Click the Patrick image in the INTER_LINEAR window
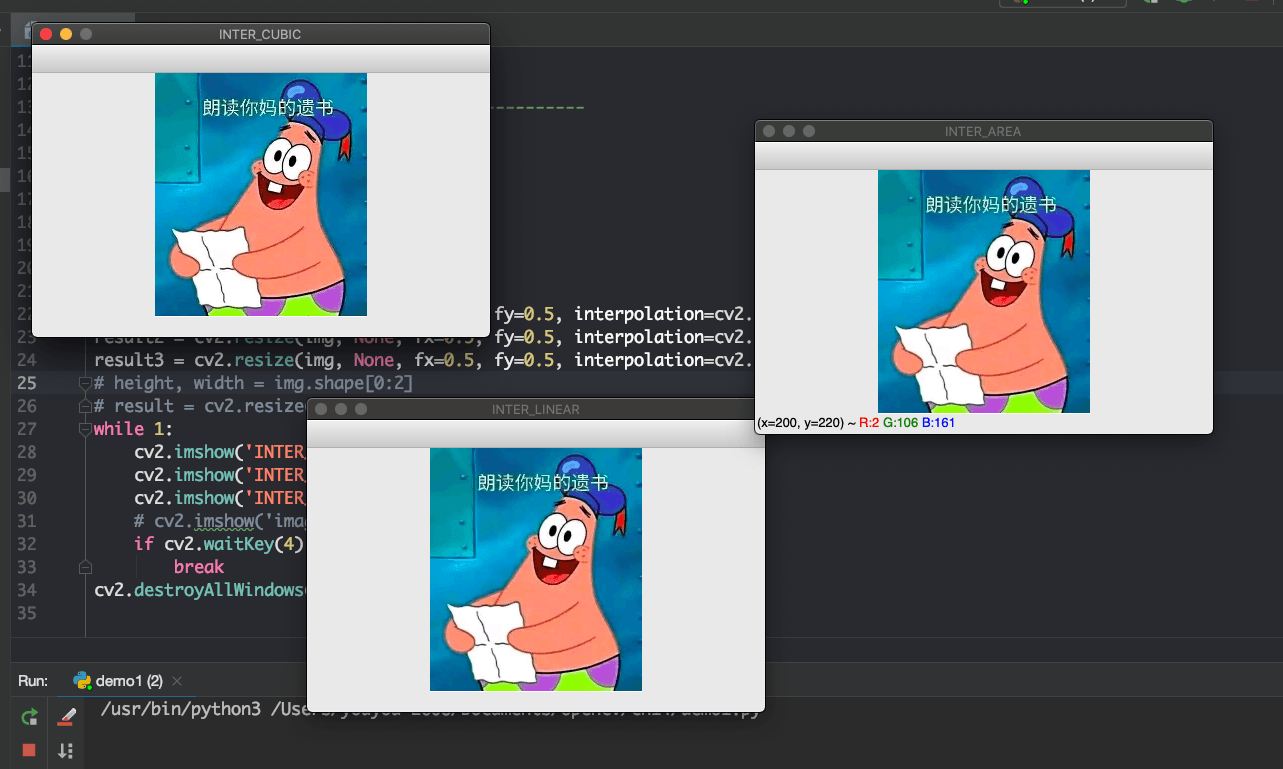1283x769 pixels. (536, 569)
